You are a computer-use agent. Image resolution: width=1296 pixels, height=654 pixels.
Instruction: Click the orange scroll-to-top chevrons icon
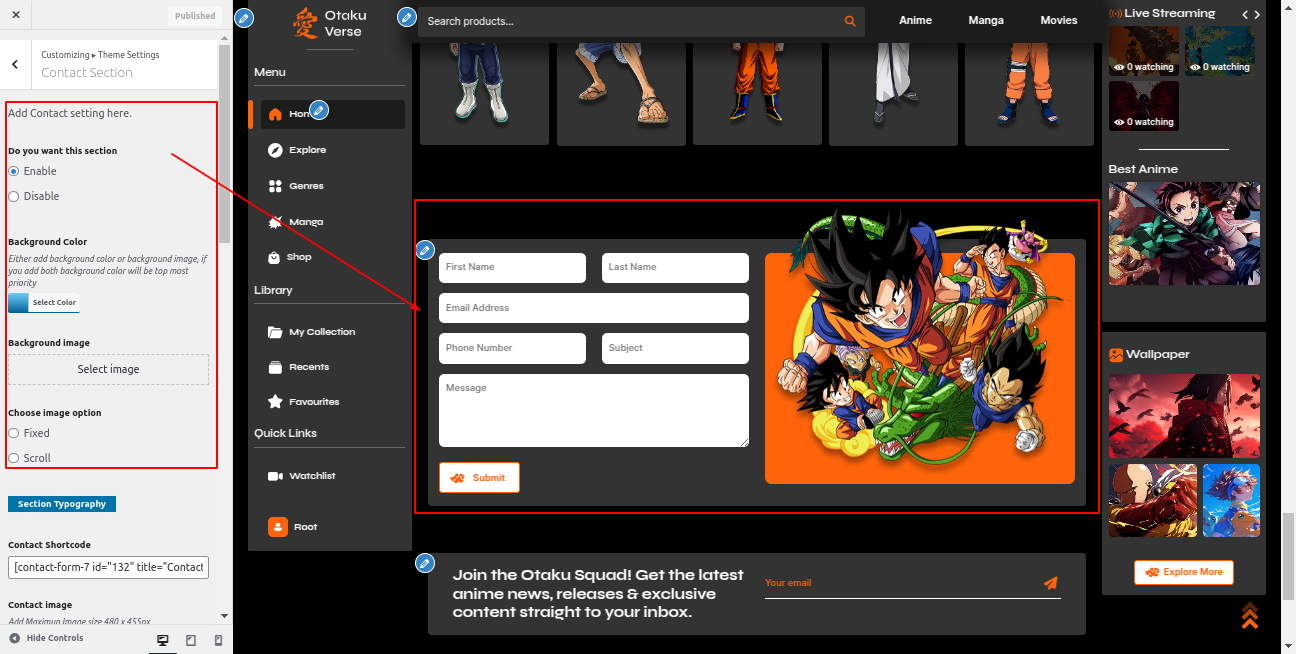(1249, 616)
